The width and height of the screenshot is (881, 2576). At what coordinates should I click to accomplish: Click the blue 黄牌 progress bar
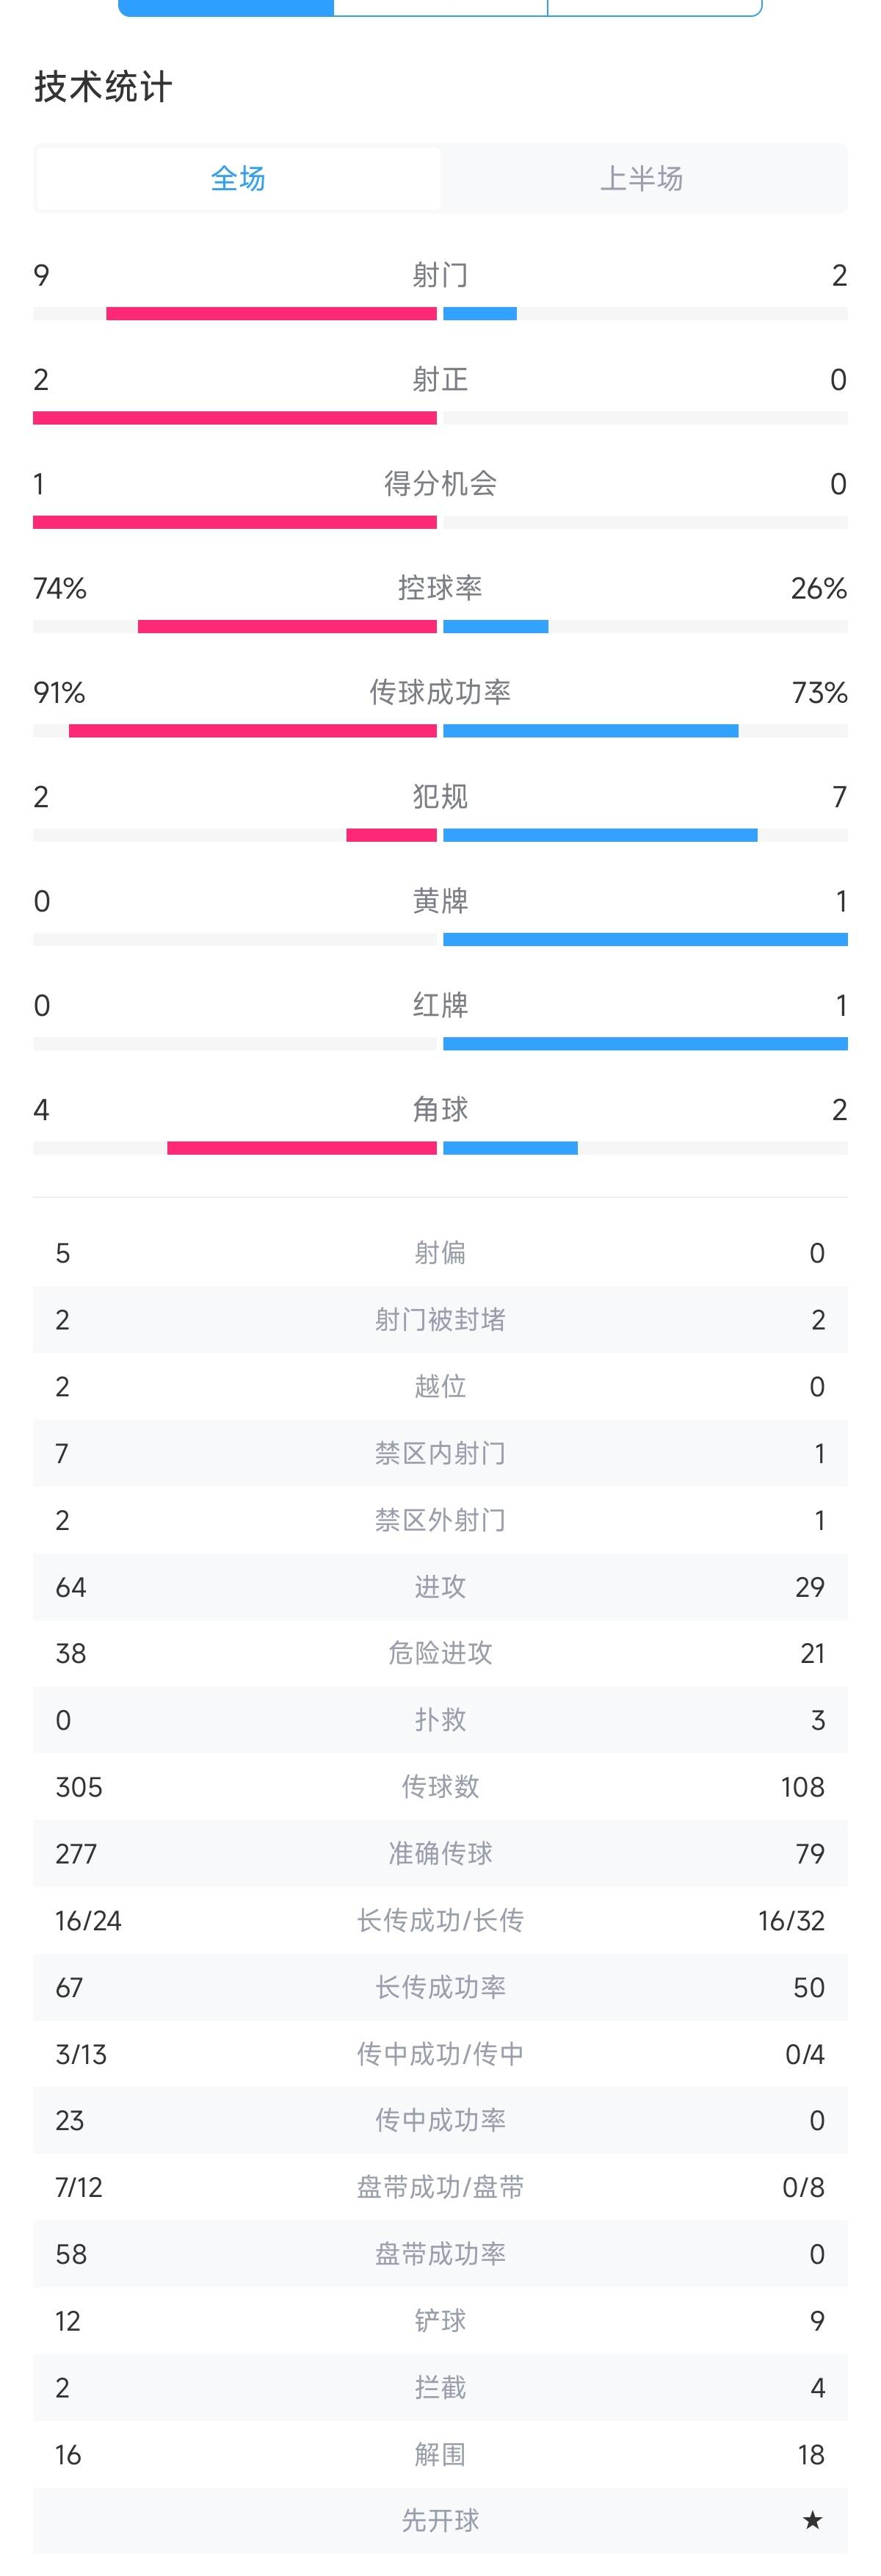645,939
